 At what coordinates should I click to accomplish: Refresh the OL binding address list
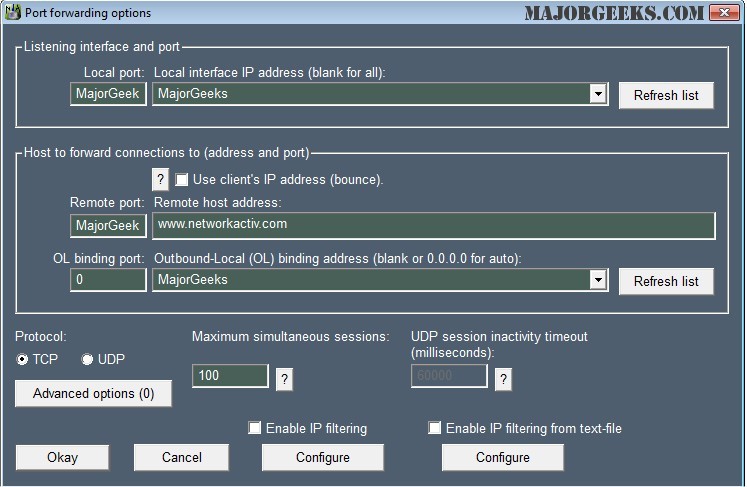[666, 281]
